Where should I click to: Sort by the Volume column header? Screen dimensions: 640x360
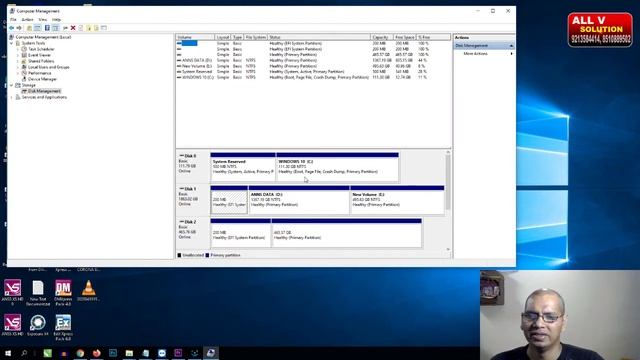195,37
